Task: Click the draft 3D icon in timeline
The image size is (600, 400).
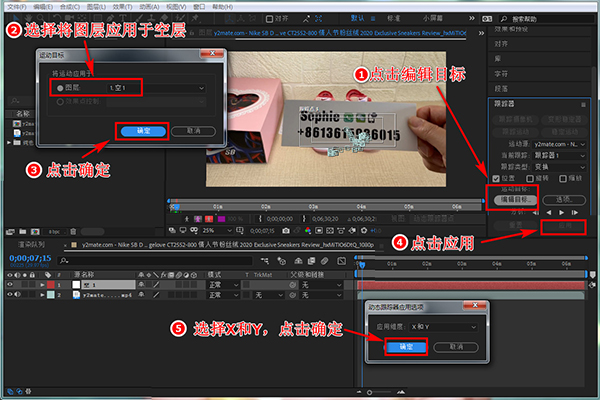Action: [282, 261]
